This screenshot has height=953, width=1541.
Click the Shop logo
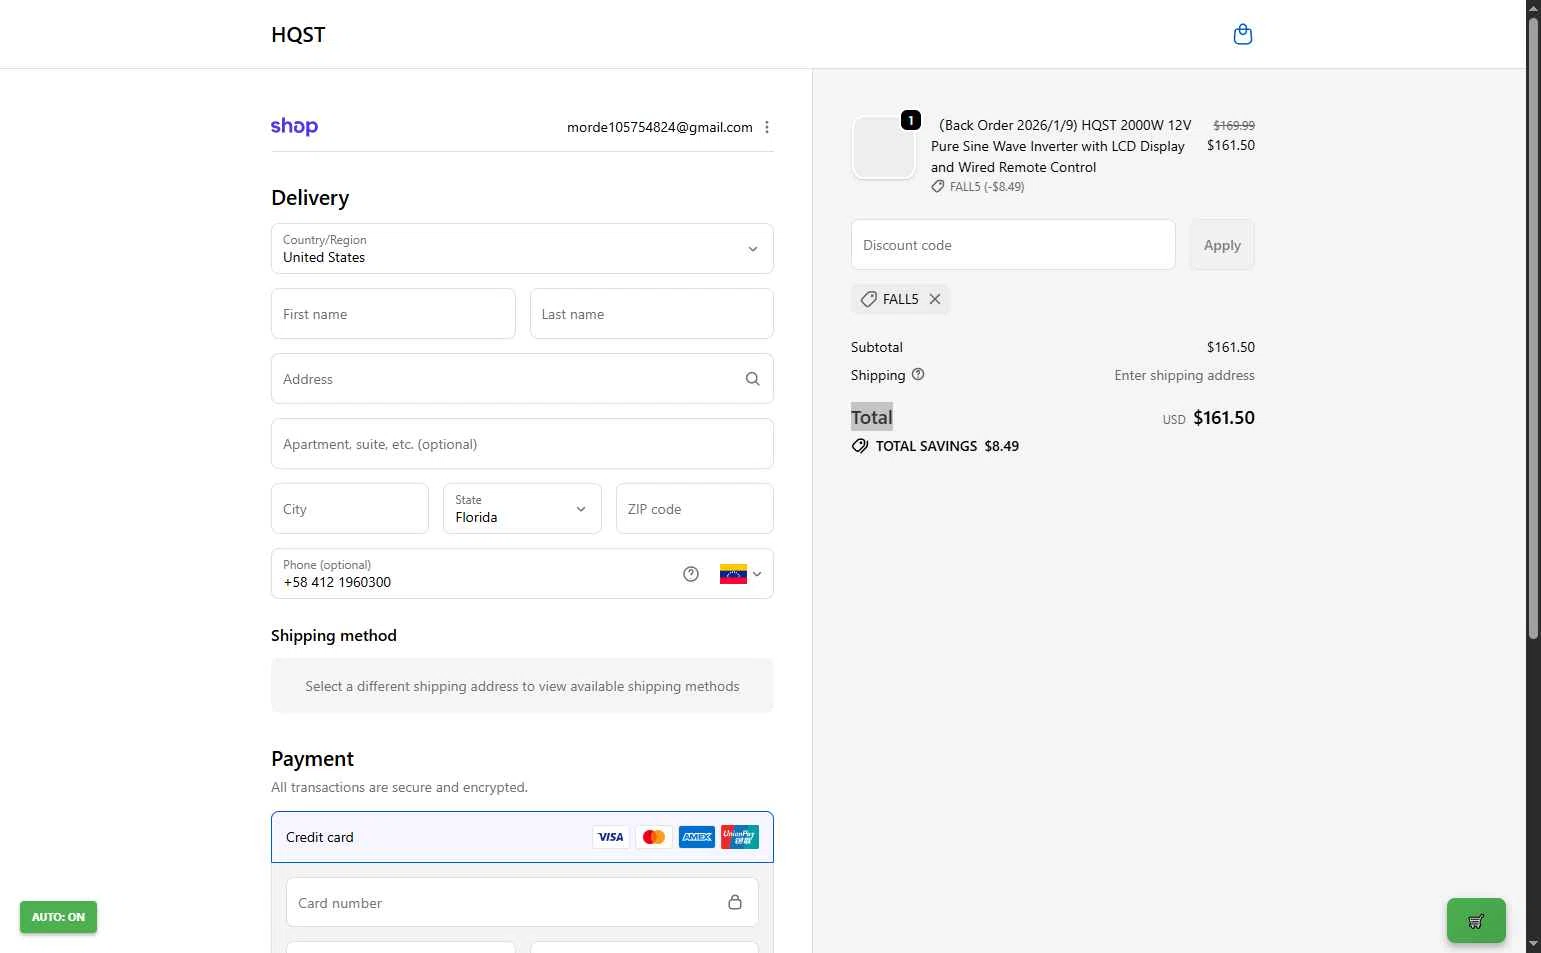tap(294, 126)
